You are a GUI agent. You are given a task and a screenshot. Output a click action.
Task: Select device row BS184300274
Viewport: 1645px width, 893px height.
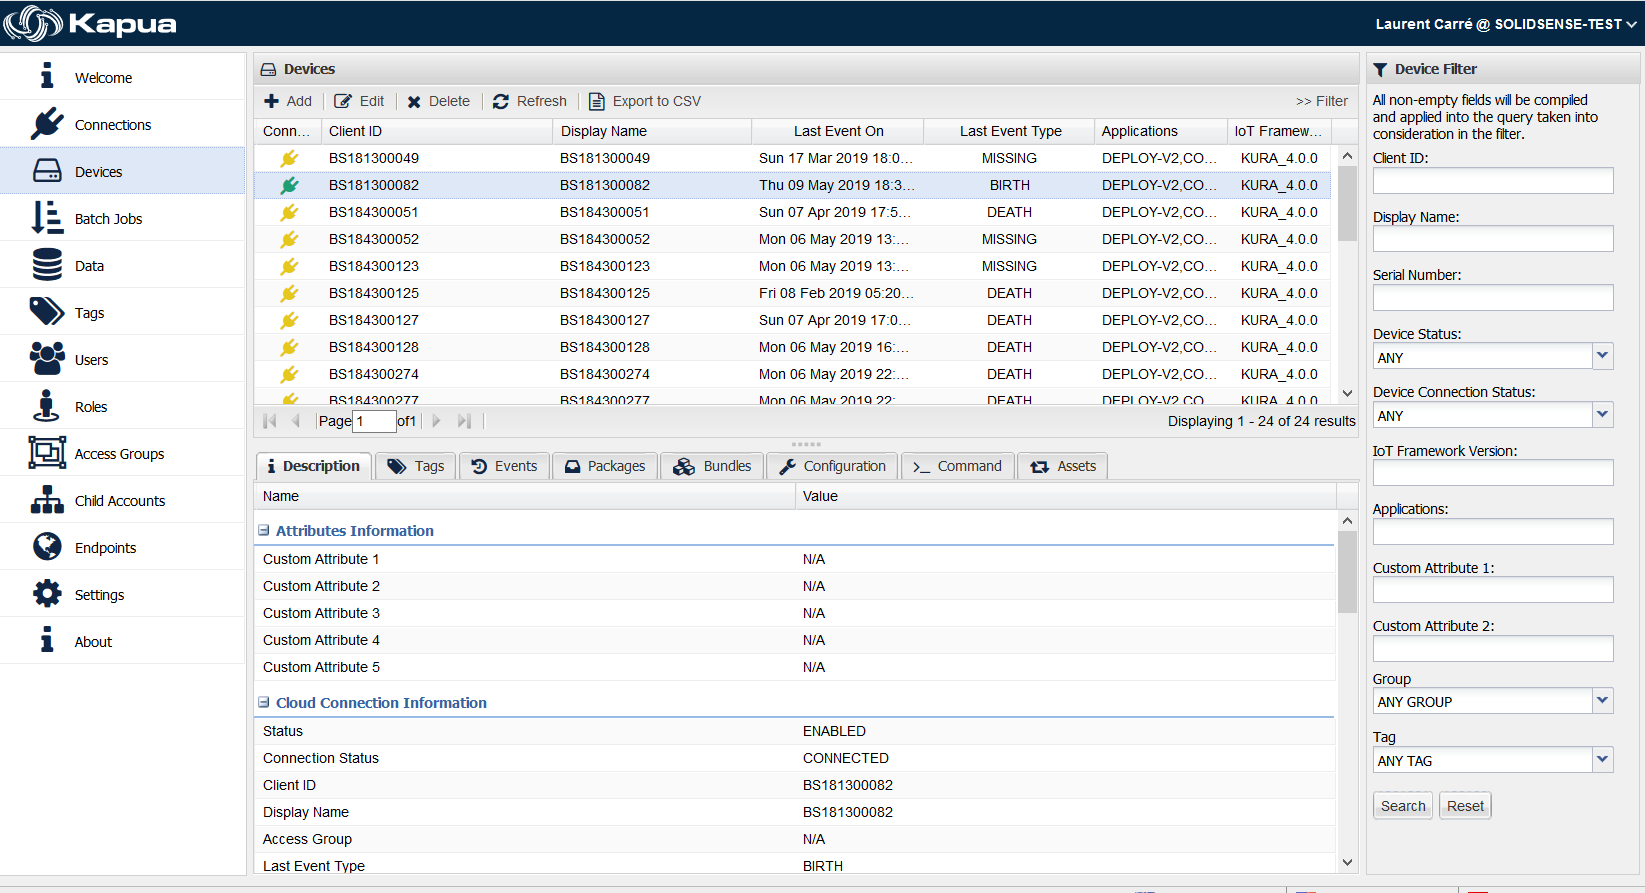(794, 374)
